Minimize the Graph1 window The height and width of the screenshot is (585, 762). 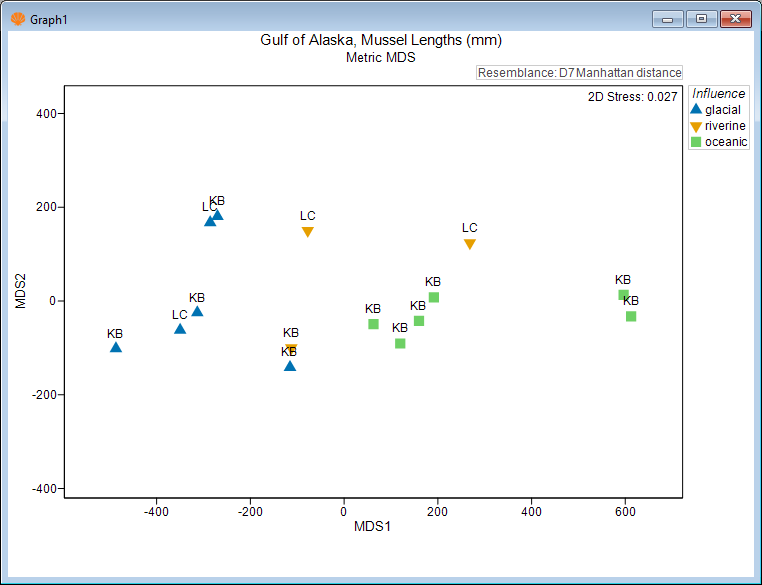point(668,19)
